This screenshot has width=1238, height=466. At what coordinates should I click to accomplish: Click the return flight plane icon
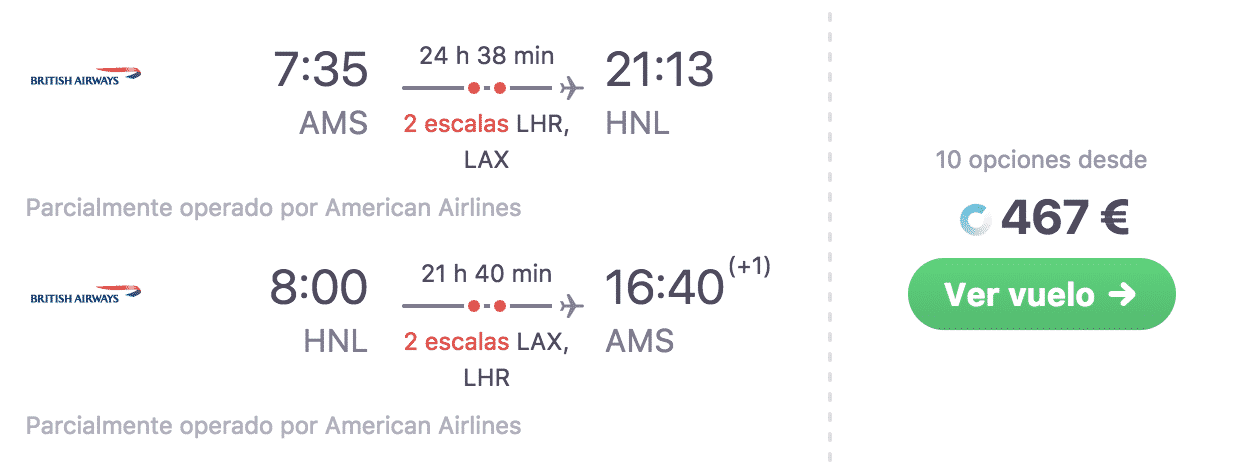pyautogui.click(x=572, y=306)
